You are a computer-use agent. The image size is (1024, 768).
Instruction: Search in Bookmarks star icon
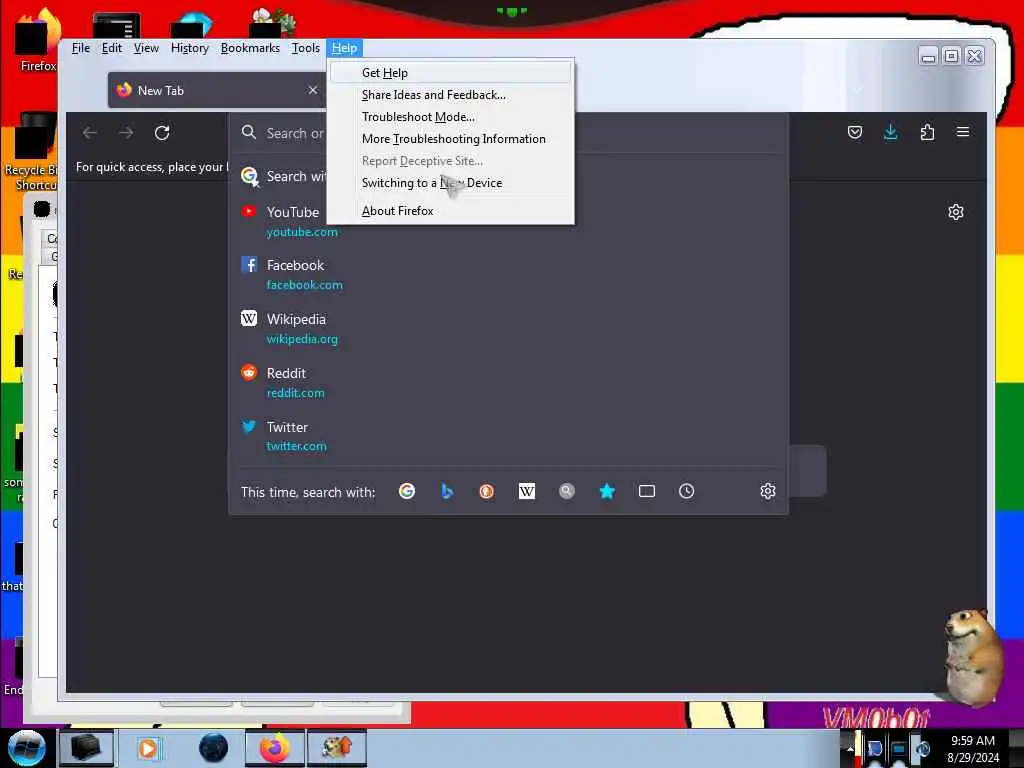click(x=607, y=491)
